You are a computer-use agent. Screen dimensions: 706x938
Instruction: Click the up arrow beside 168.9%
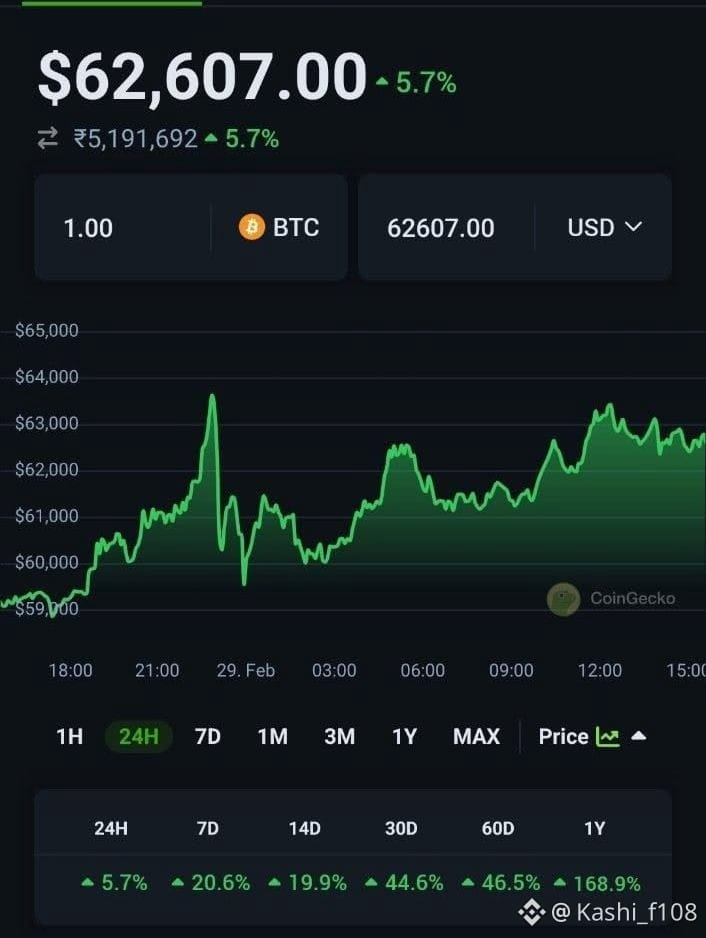tap(560, 882)
